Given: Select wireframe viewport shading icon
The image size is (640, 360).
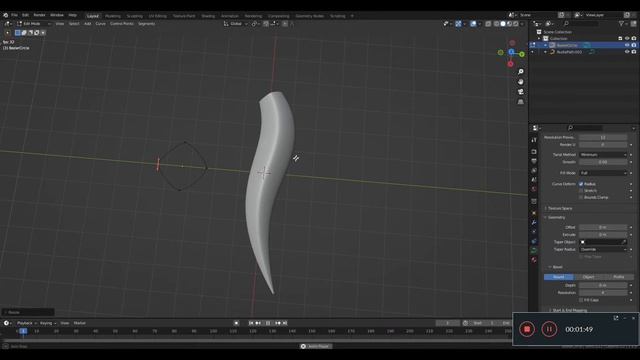Looking at the screenshot, I should click(x=496, y=24).
